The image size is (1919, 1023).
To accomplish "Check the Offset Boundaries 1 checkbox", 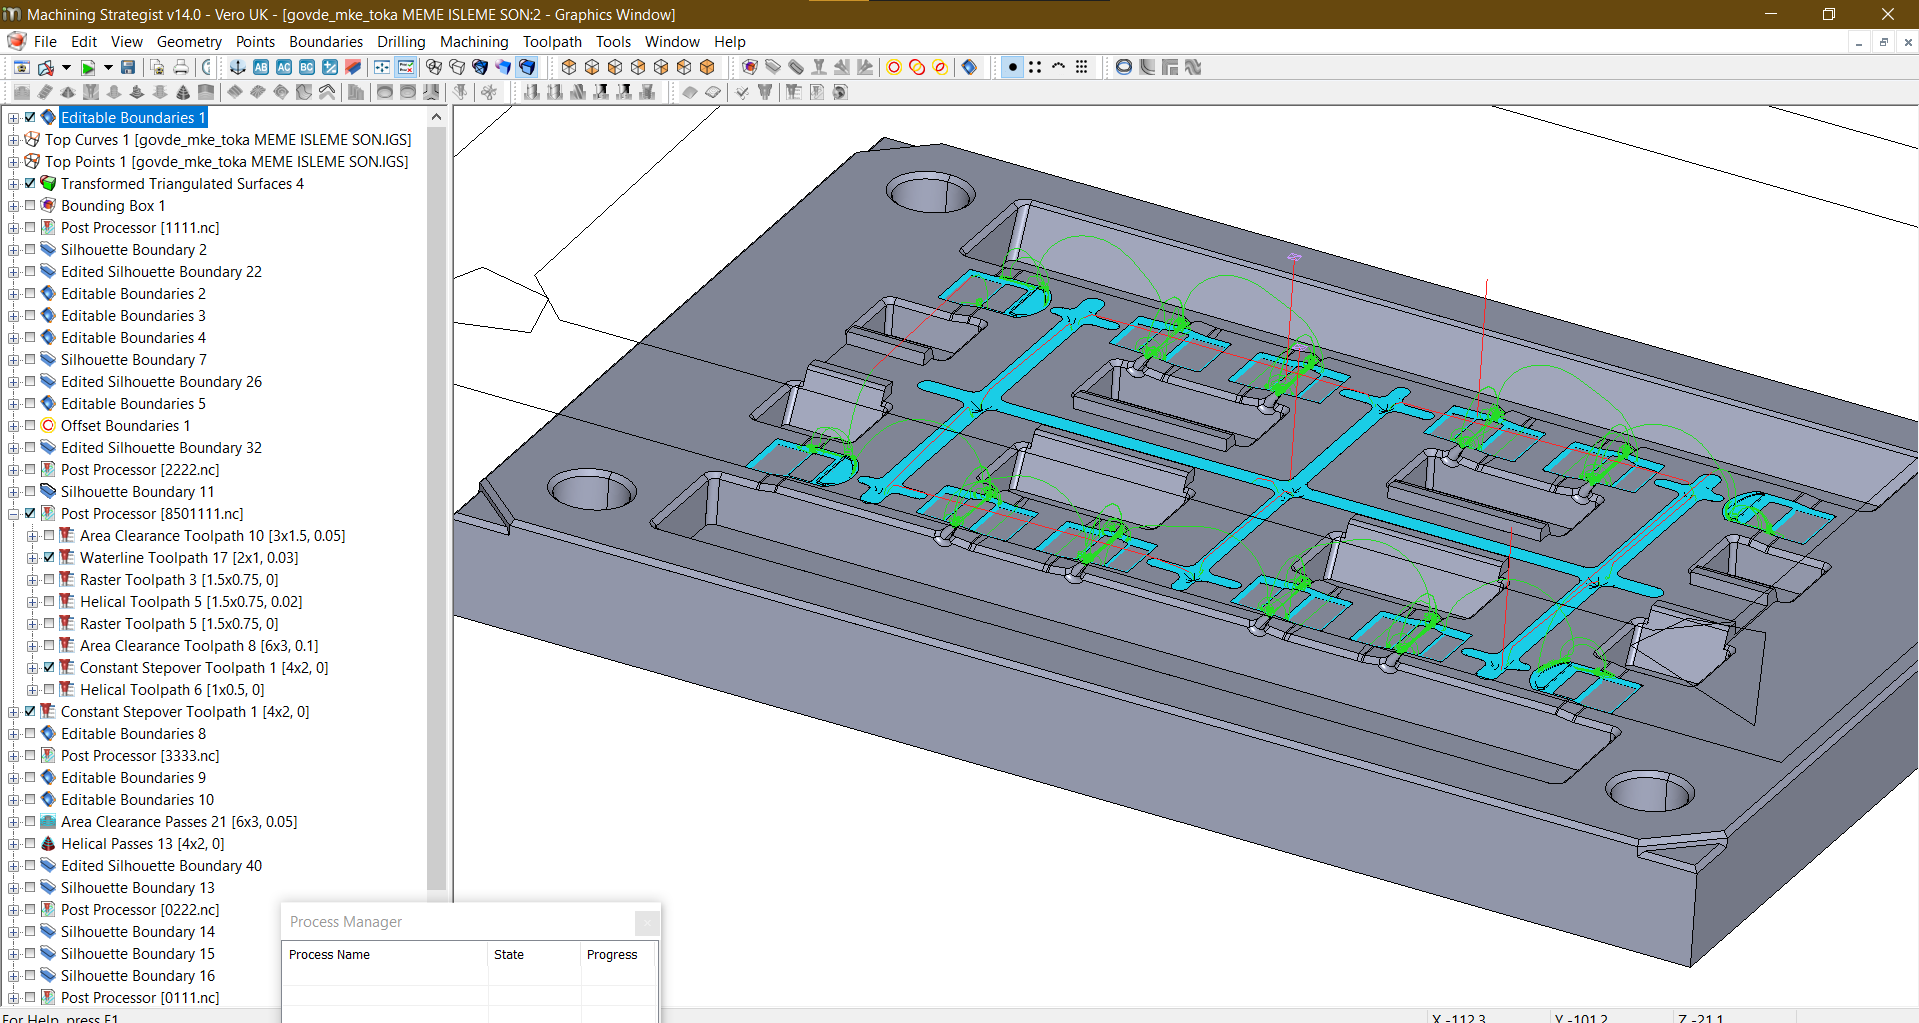I will tap(30, 425).
